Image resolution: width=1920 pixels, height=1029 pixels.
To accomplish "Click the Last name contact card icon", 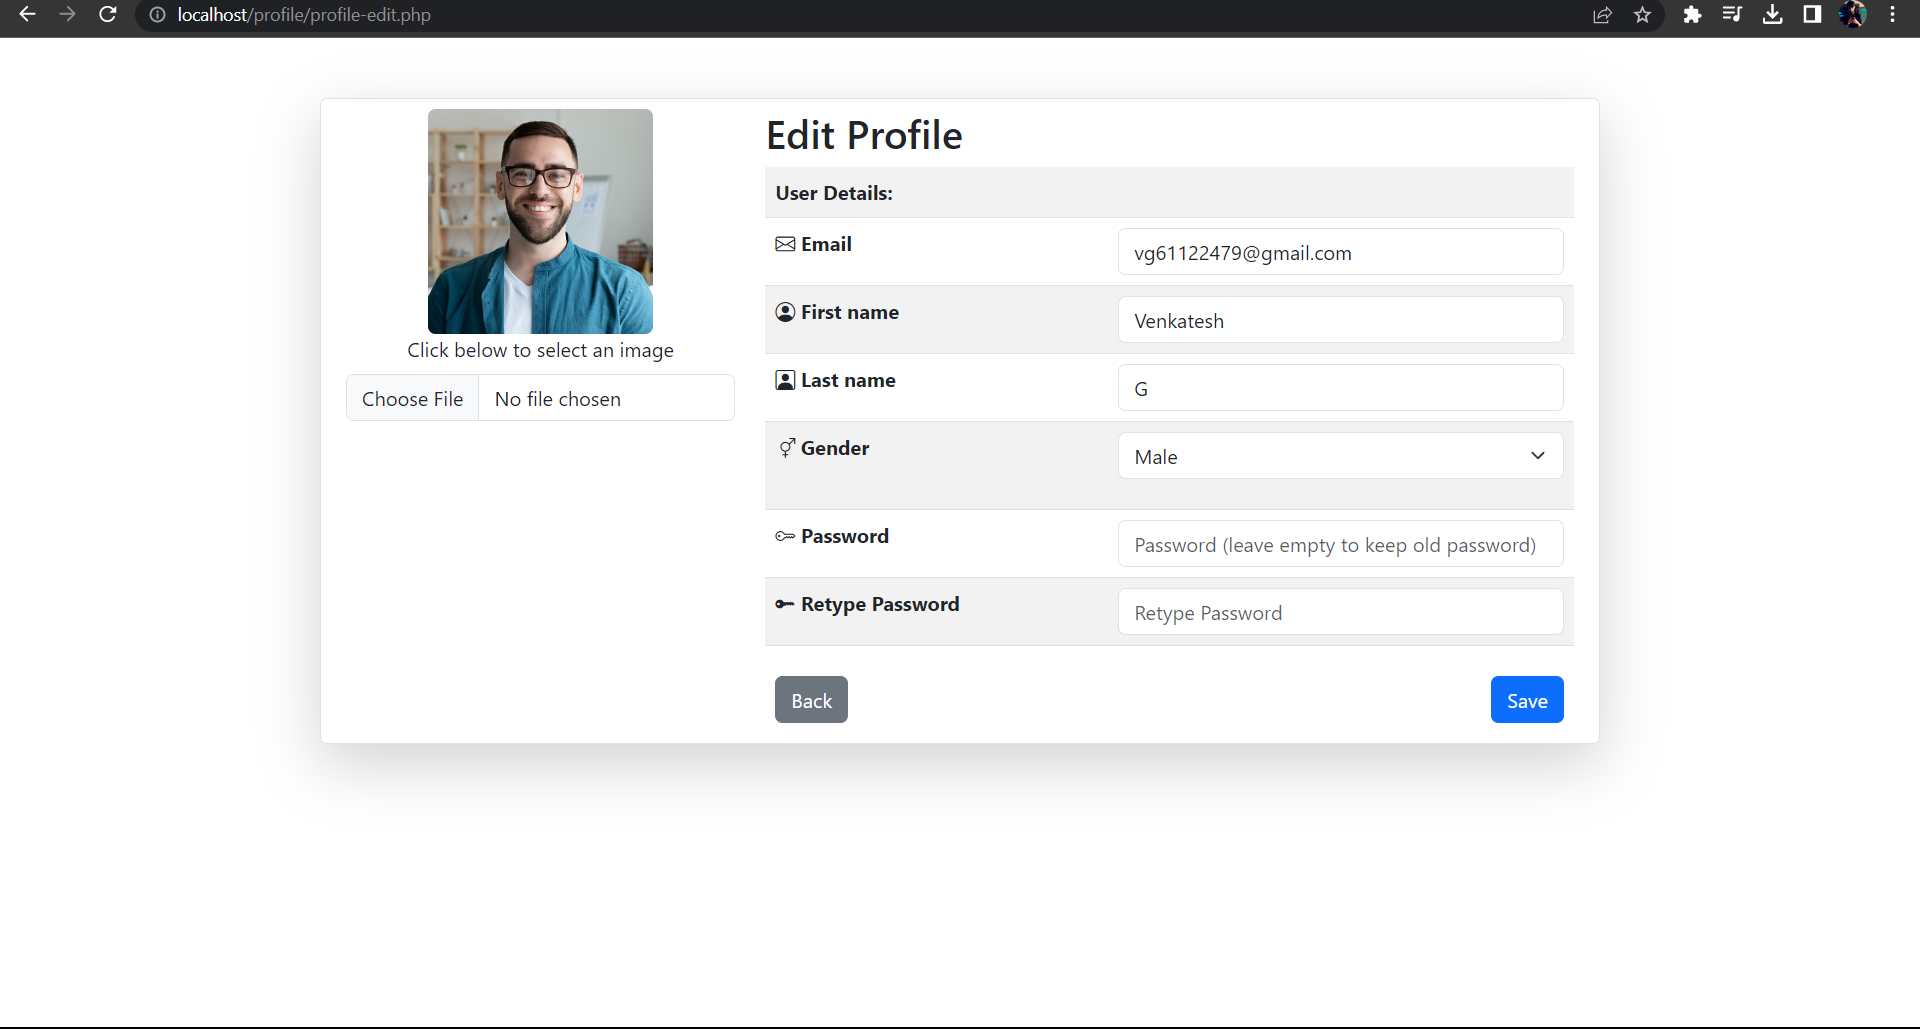I will (x=785, y=380).
